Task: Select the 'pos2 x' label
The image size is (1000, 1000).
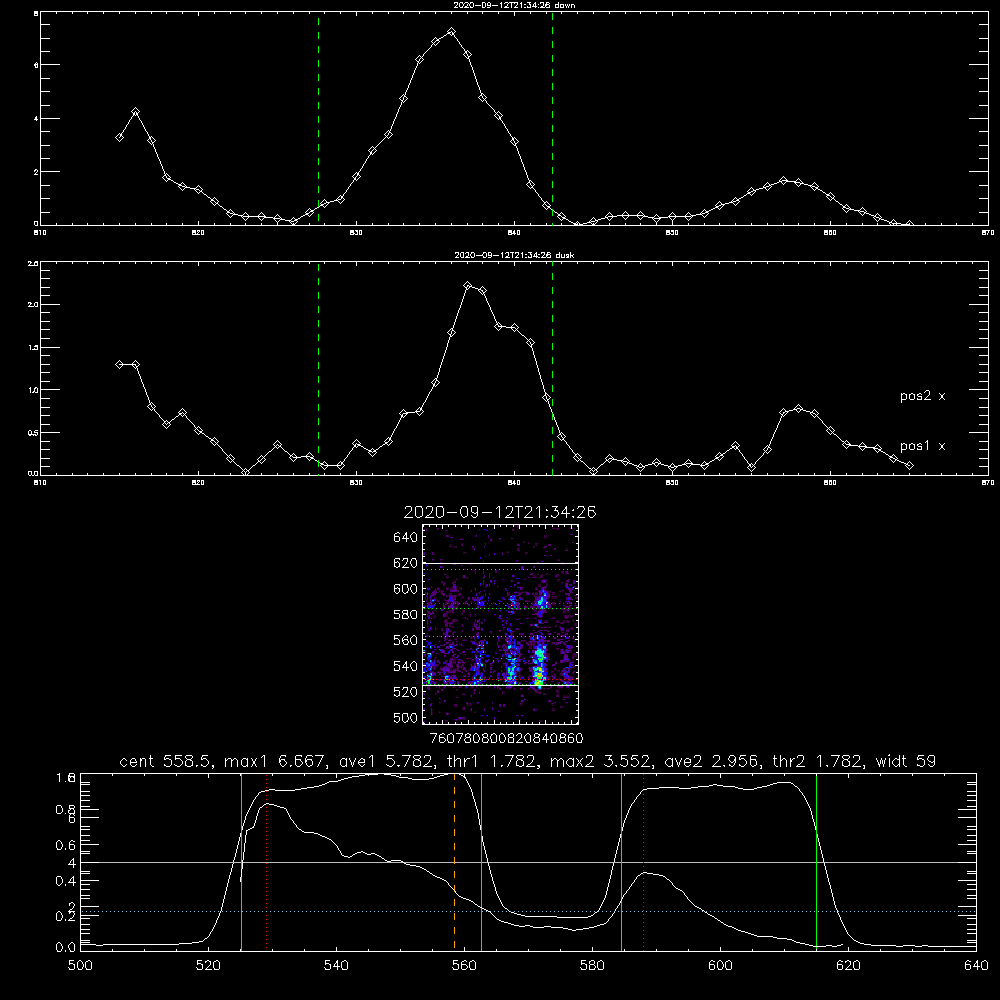Action: pos(922,396)
